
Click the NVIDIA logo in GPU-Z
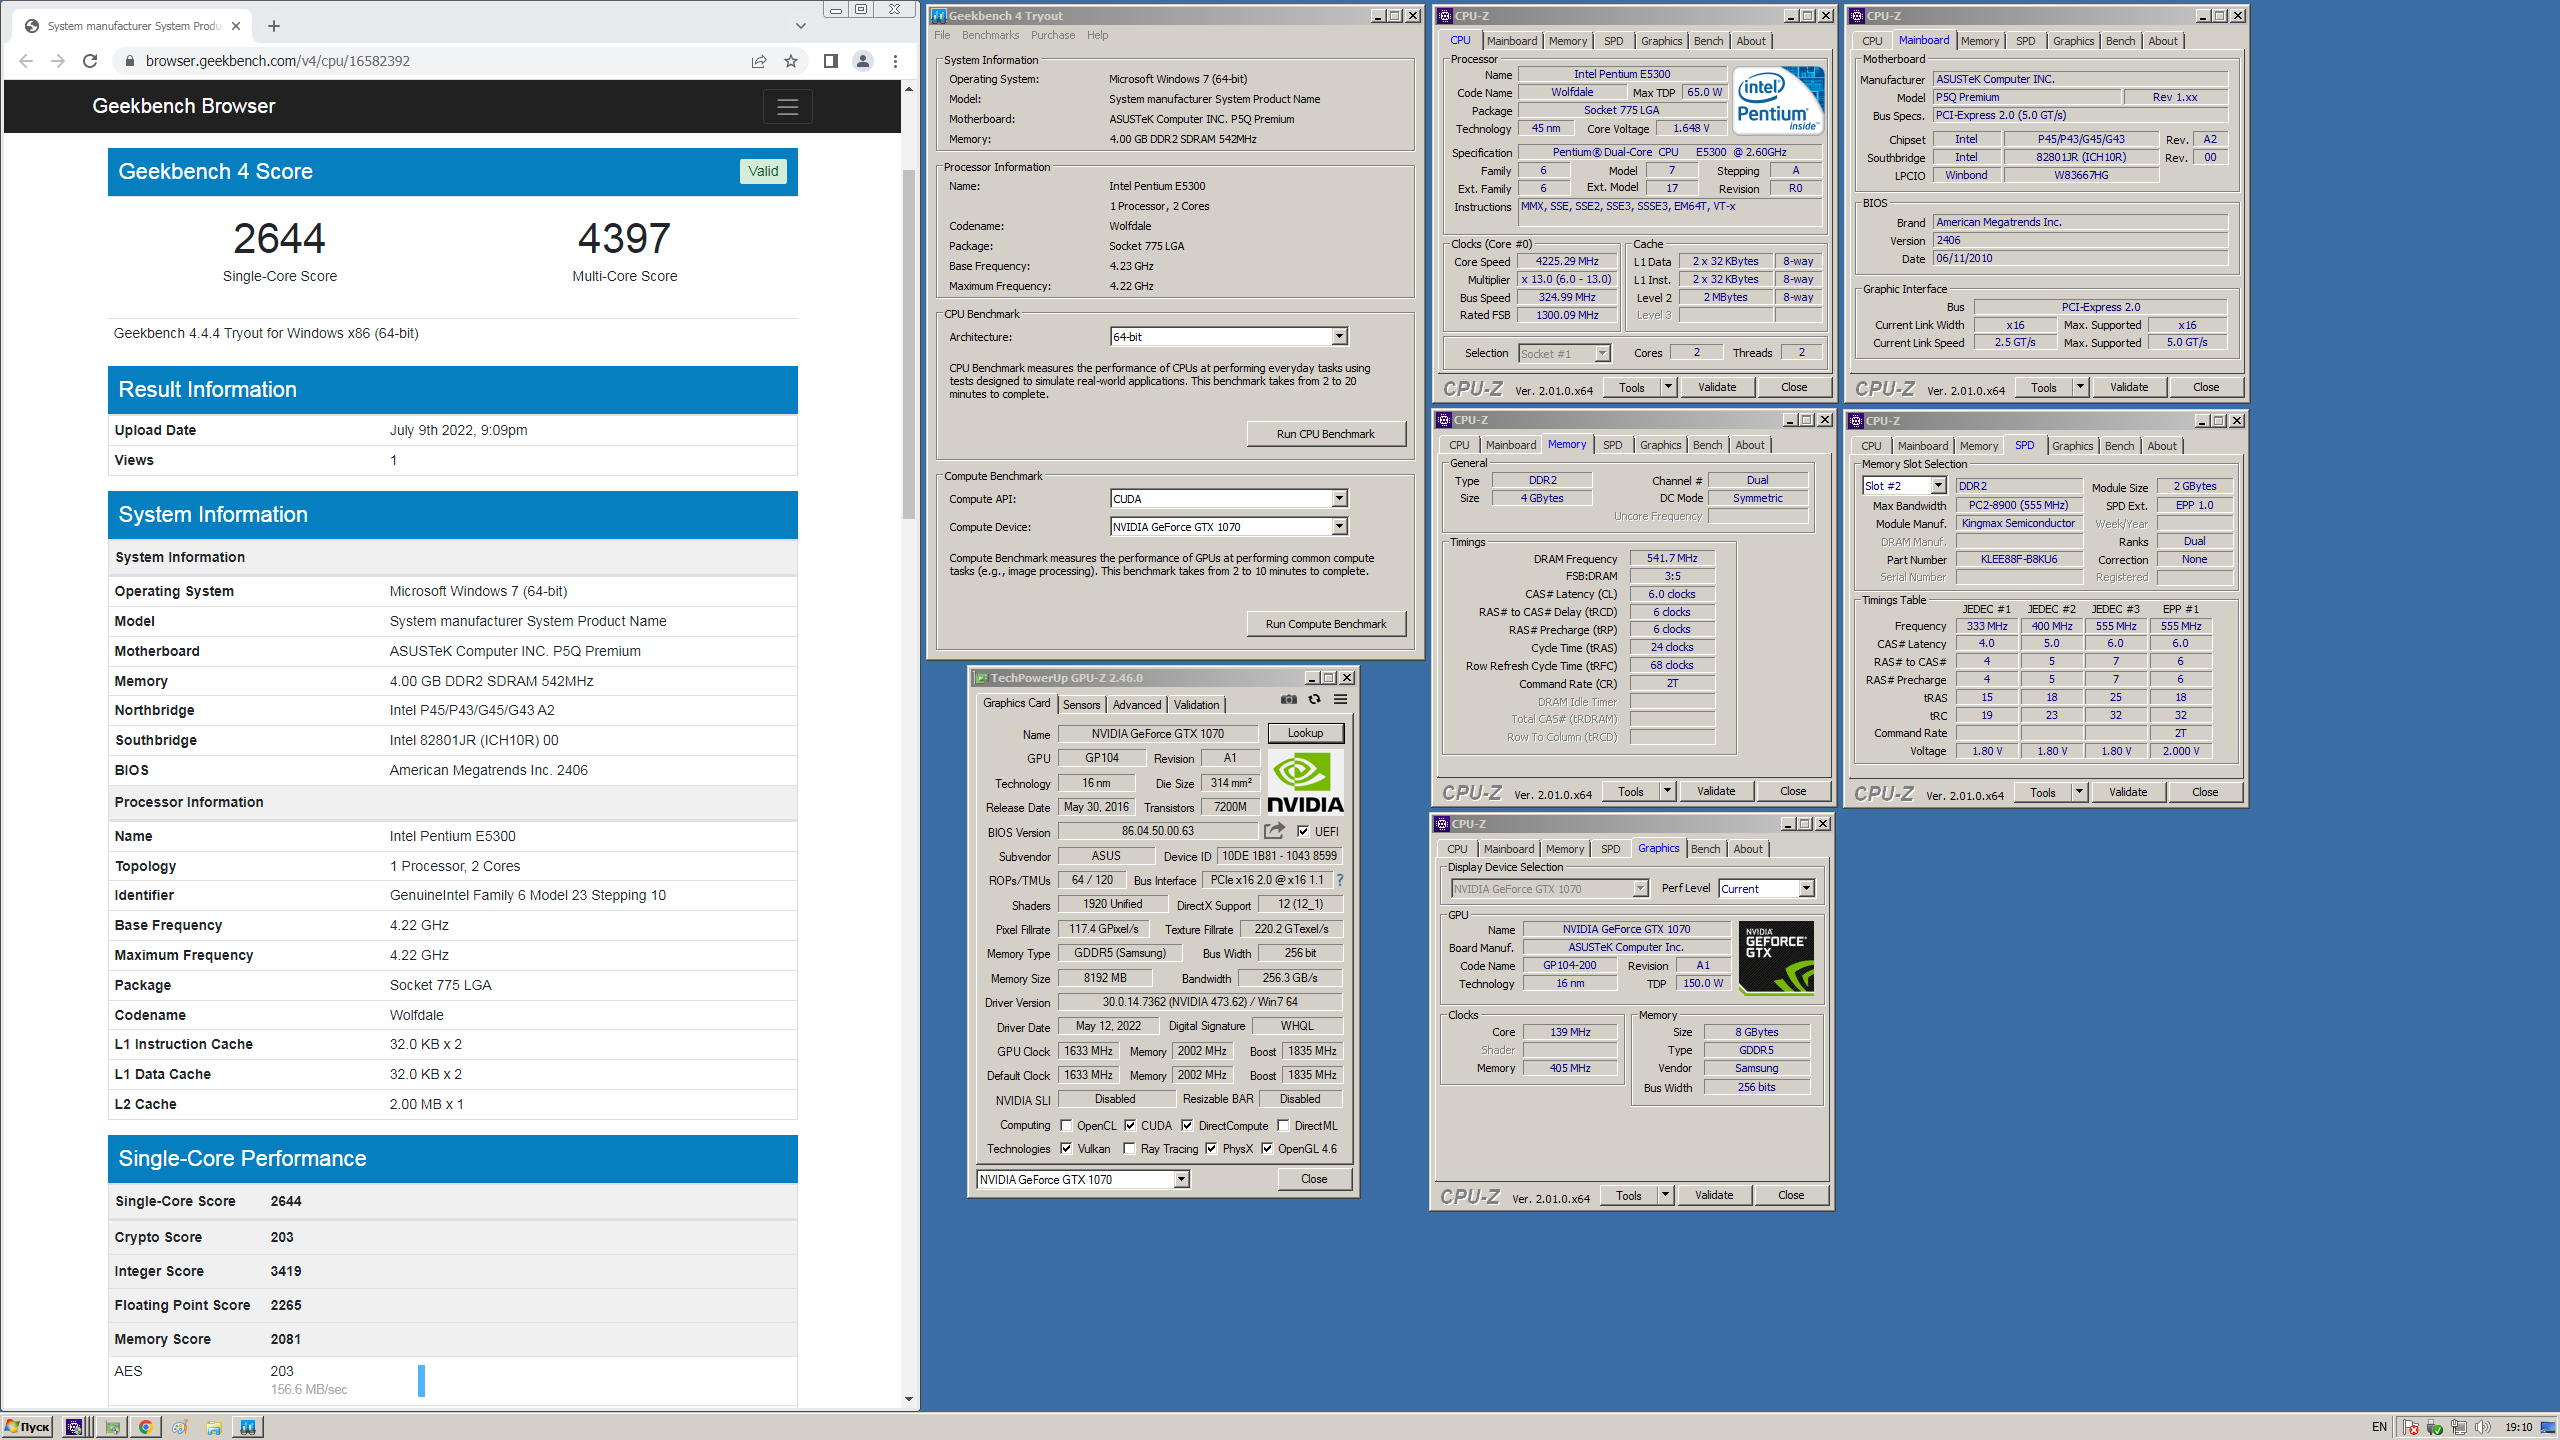(x=1305, y=782)
